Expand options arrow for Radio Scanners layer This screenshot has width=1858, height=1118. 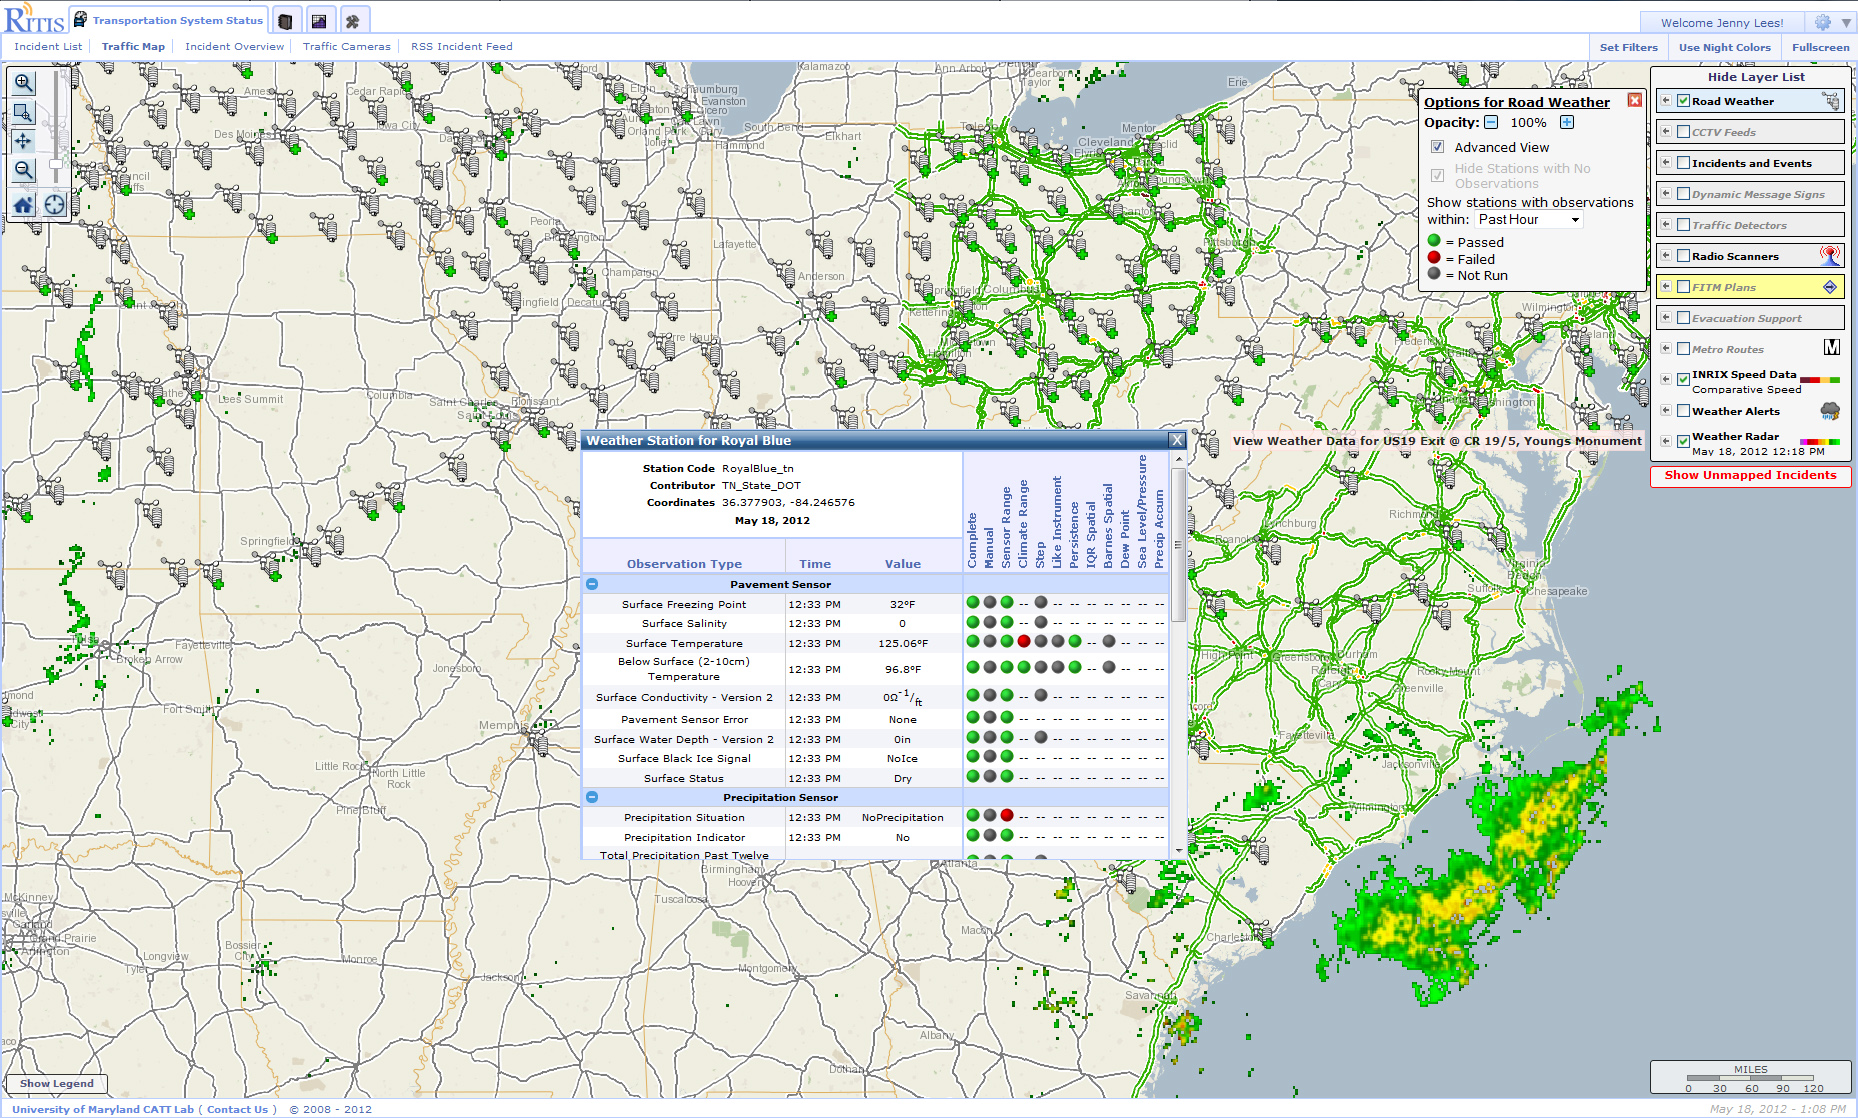click(x=1666, y=255)
